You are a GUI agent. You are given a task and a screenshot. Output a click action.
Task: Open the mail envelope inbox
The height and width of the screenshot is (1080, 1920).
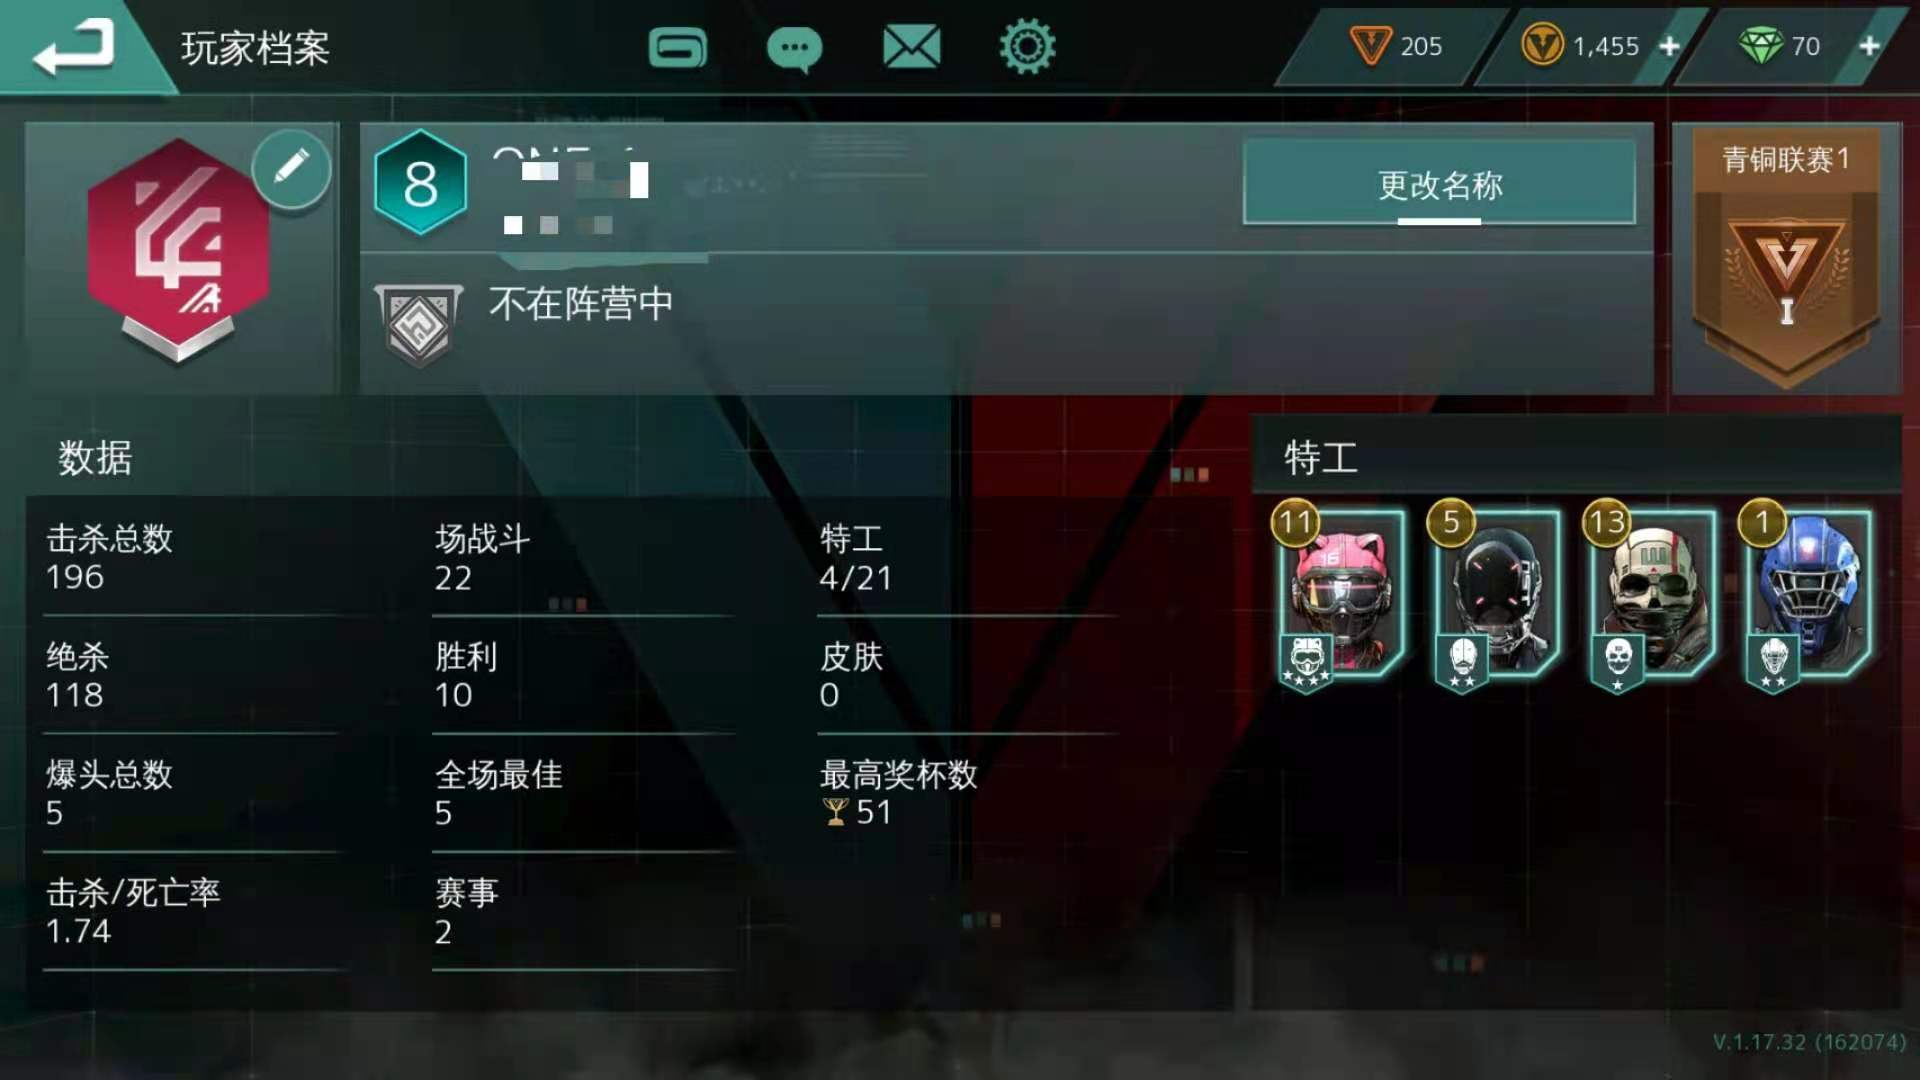pos(911,47)
